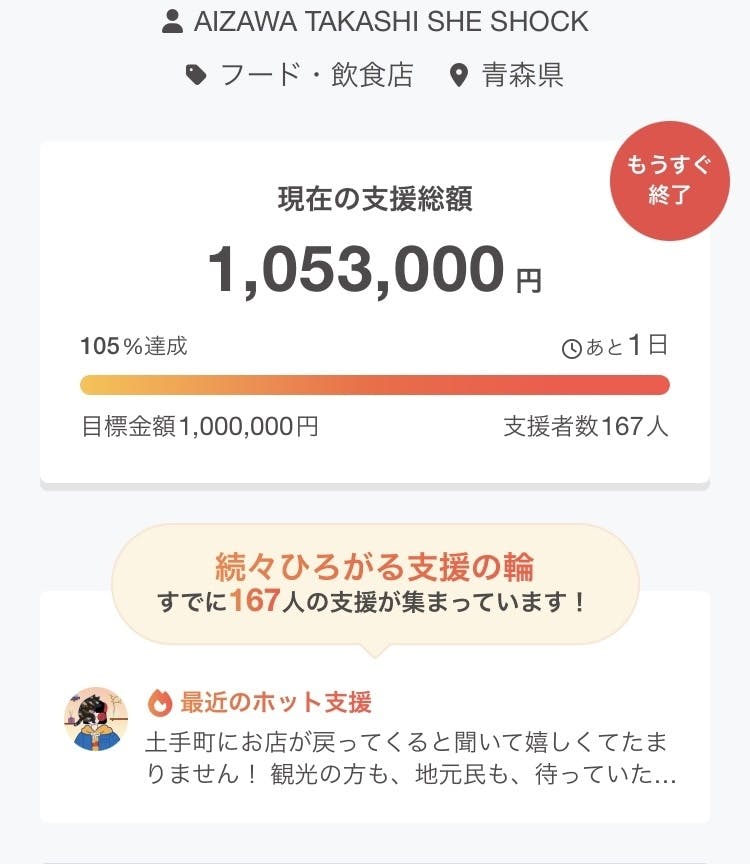
Task: Click the clock icon next to あと1日
Action: (x=571, y=349)
